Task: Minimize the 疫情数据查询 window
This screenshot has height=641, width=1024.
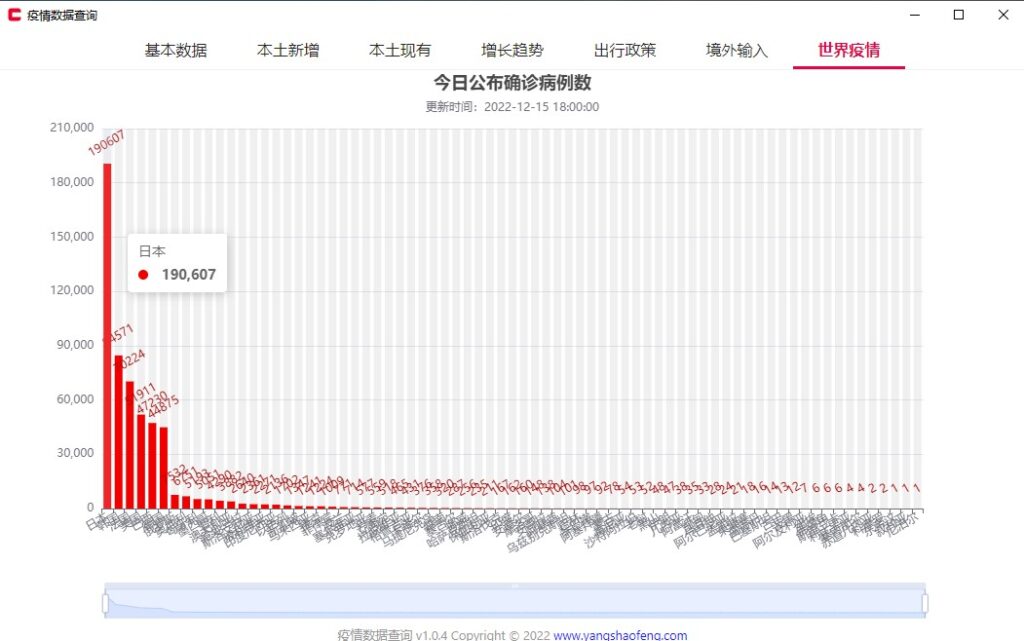Action: 915,14
